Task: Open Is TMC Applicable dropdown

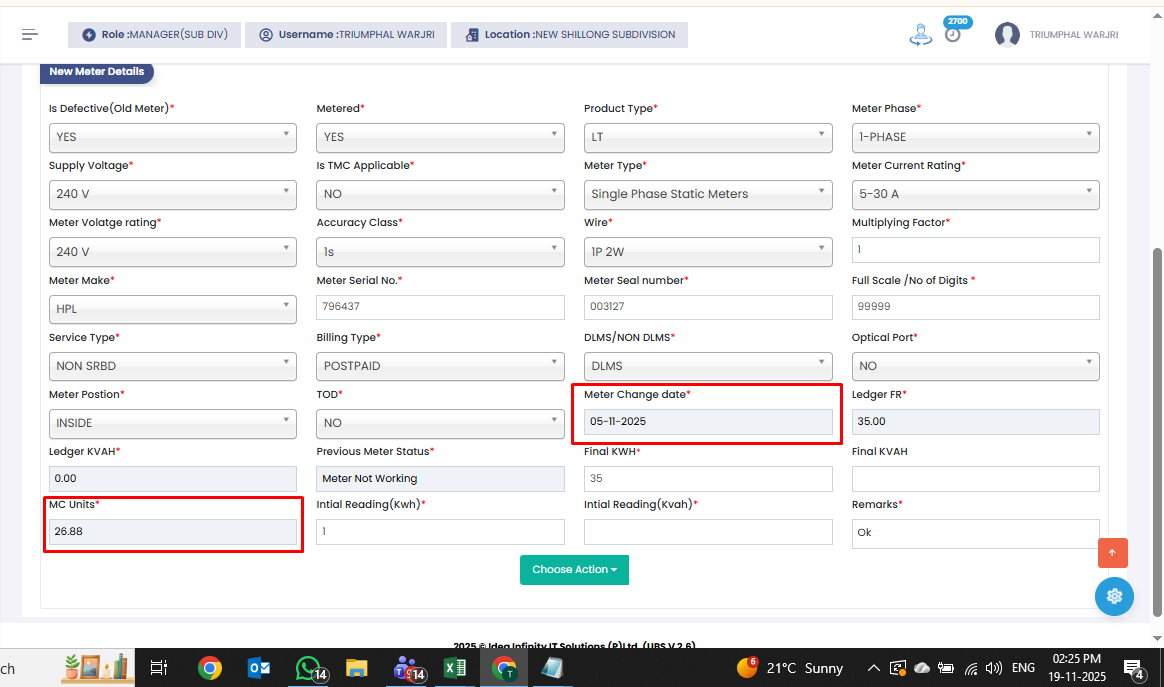Action: 440,195
